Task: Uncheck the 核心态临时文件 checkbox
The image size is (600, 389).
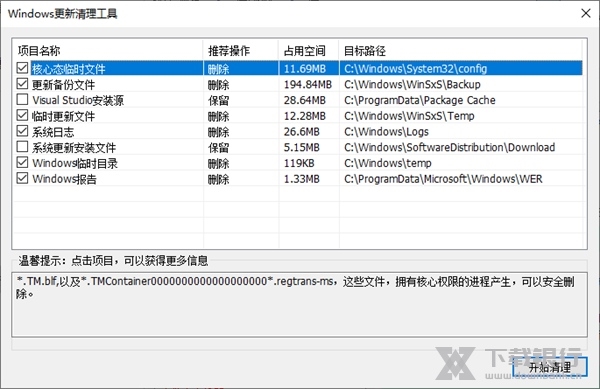Action: (x=22, y=68)
